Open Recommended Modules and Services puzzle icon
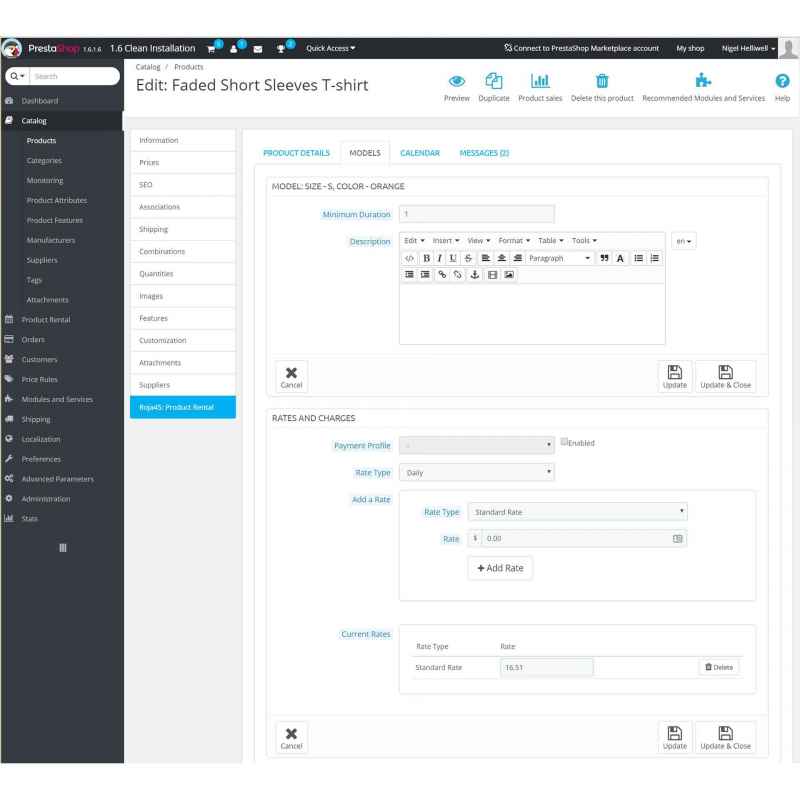 coord(703,80)
